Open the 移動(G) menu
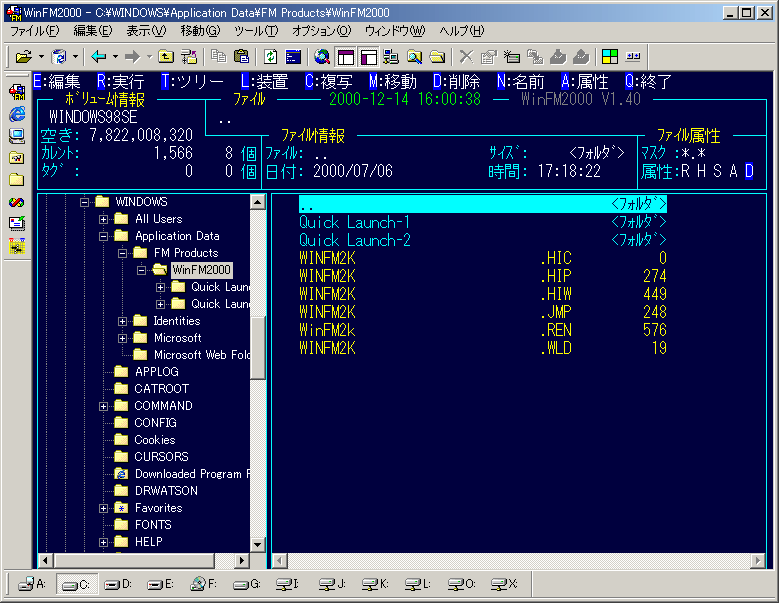Image resolution: width=779 pixels, height=603 pixels. tap(200, 31)
